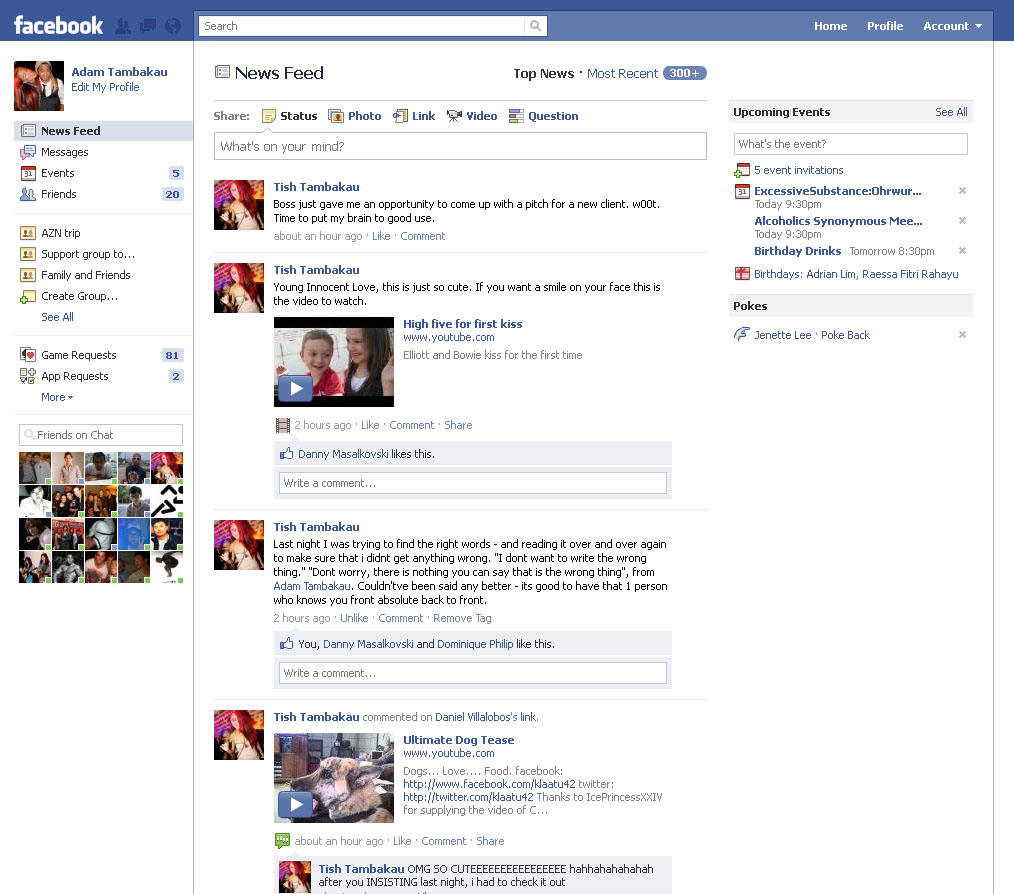The height and width of the screenshot is (894, 1014).
Task: Click the What's on your mind box
Action: [x=460, y=146]
